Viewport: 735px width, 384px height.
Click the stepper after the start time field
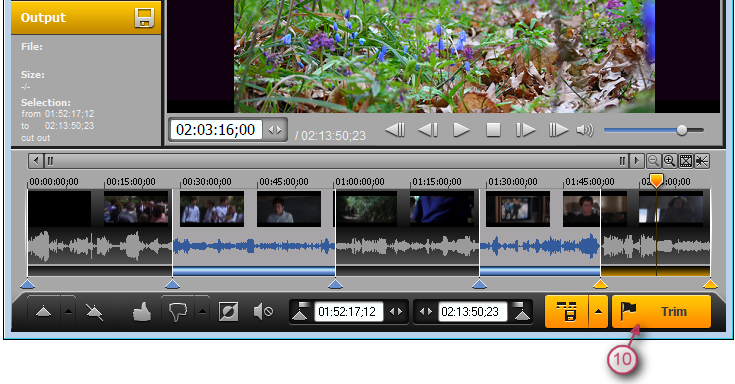pyautogui.click(x=396, y=311)
